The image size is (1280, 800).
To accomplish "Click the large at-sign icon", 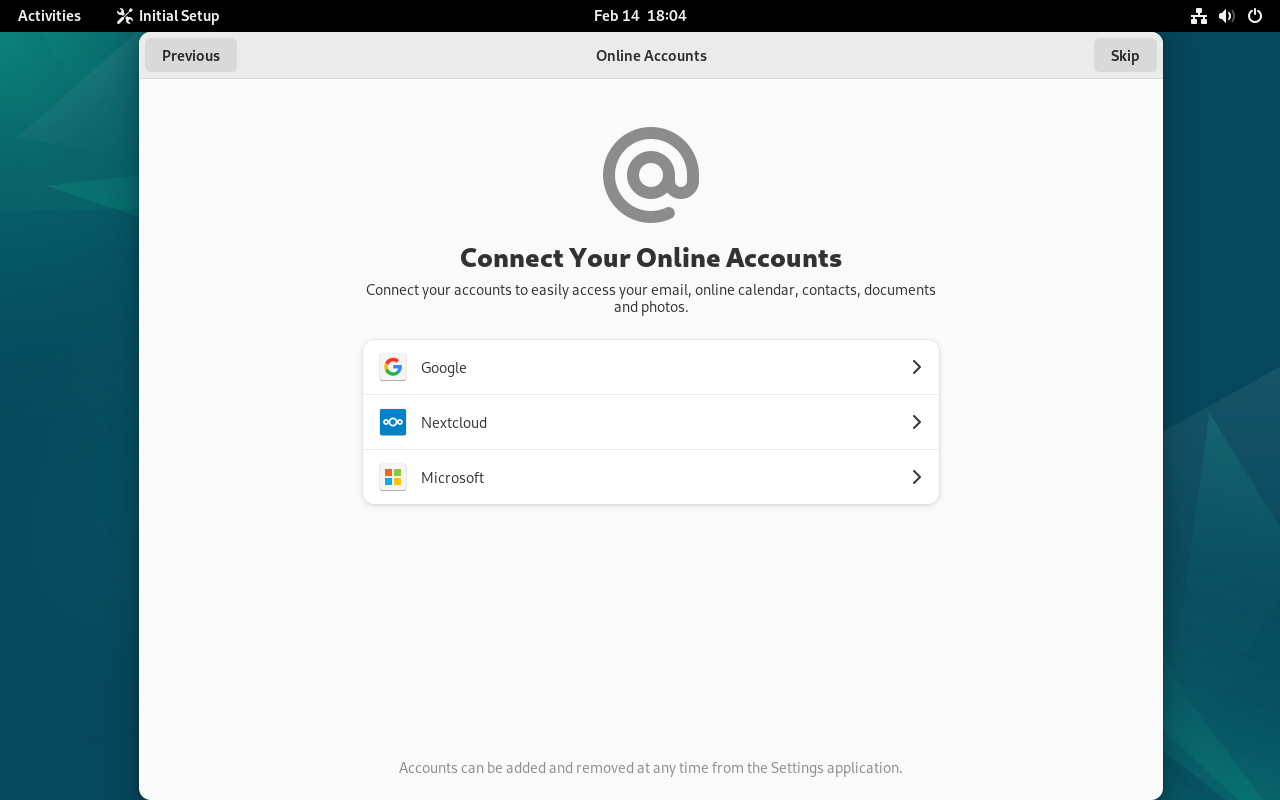I will point(651,175).
